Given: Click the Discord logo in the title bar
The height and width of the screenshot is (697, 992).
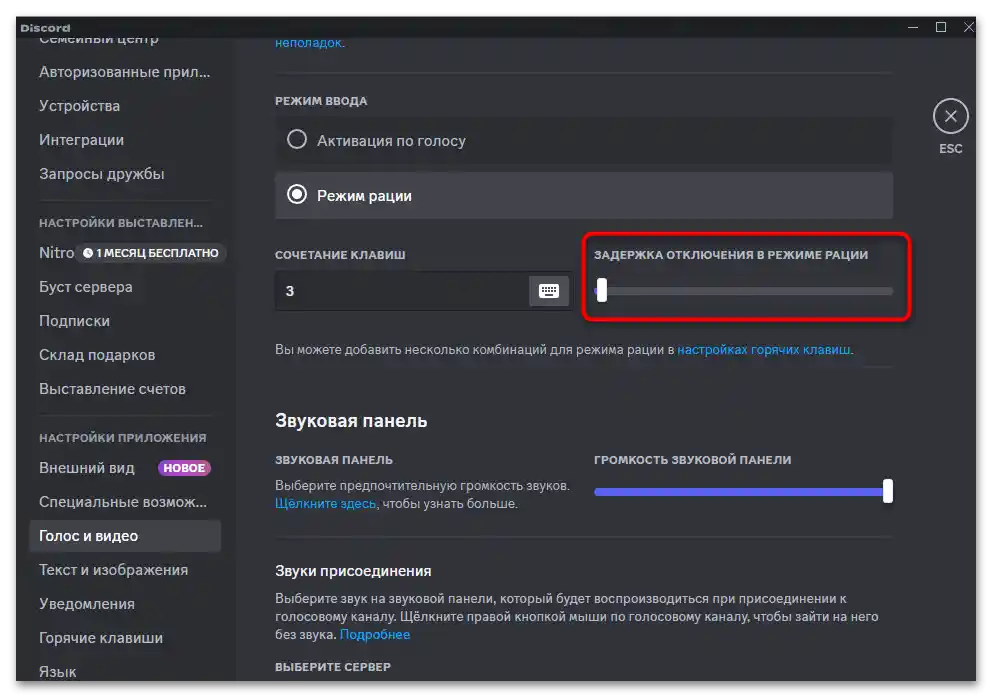Looking at the screenshot, I should (44, 27).
